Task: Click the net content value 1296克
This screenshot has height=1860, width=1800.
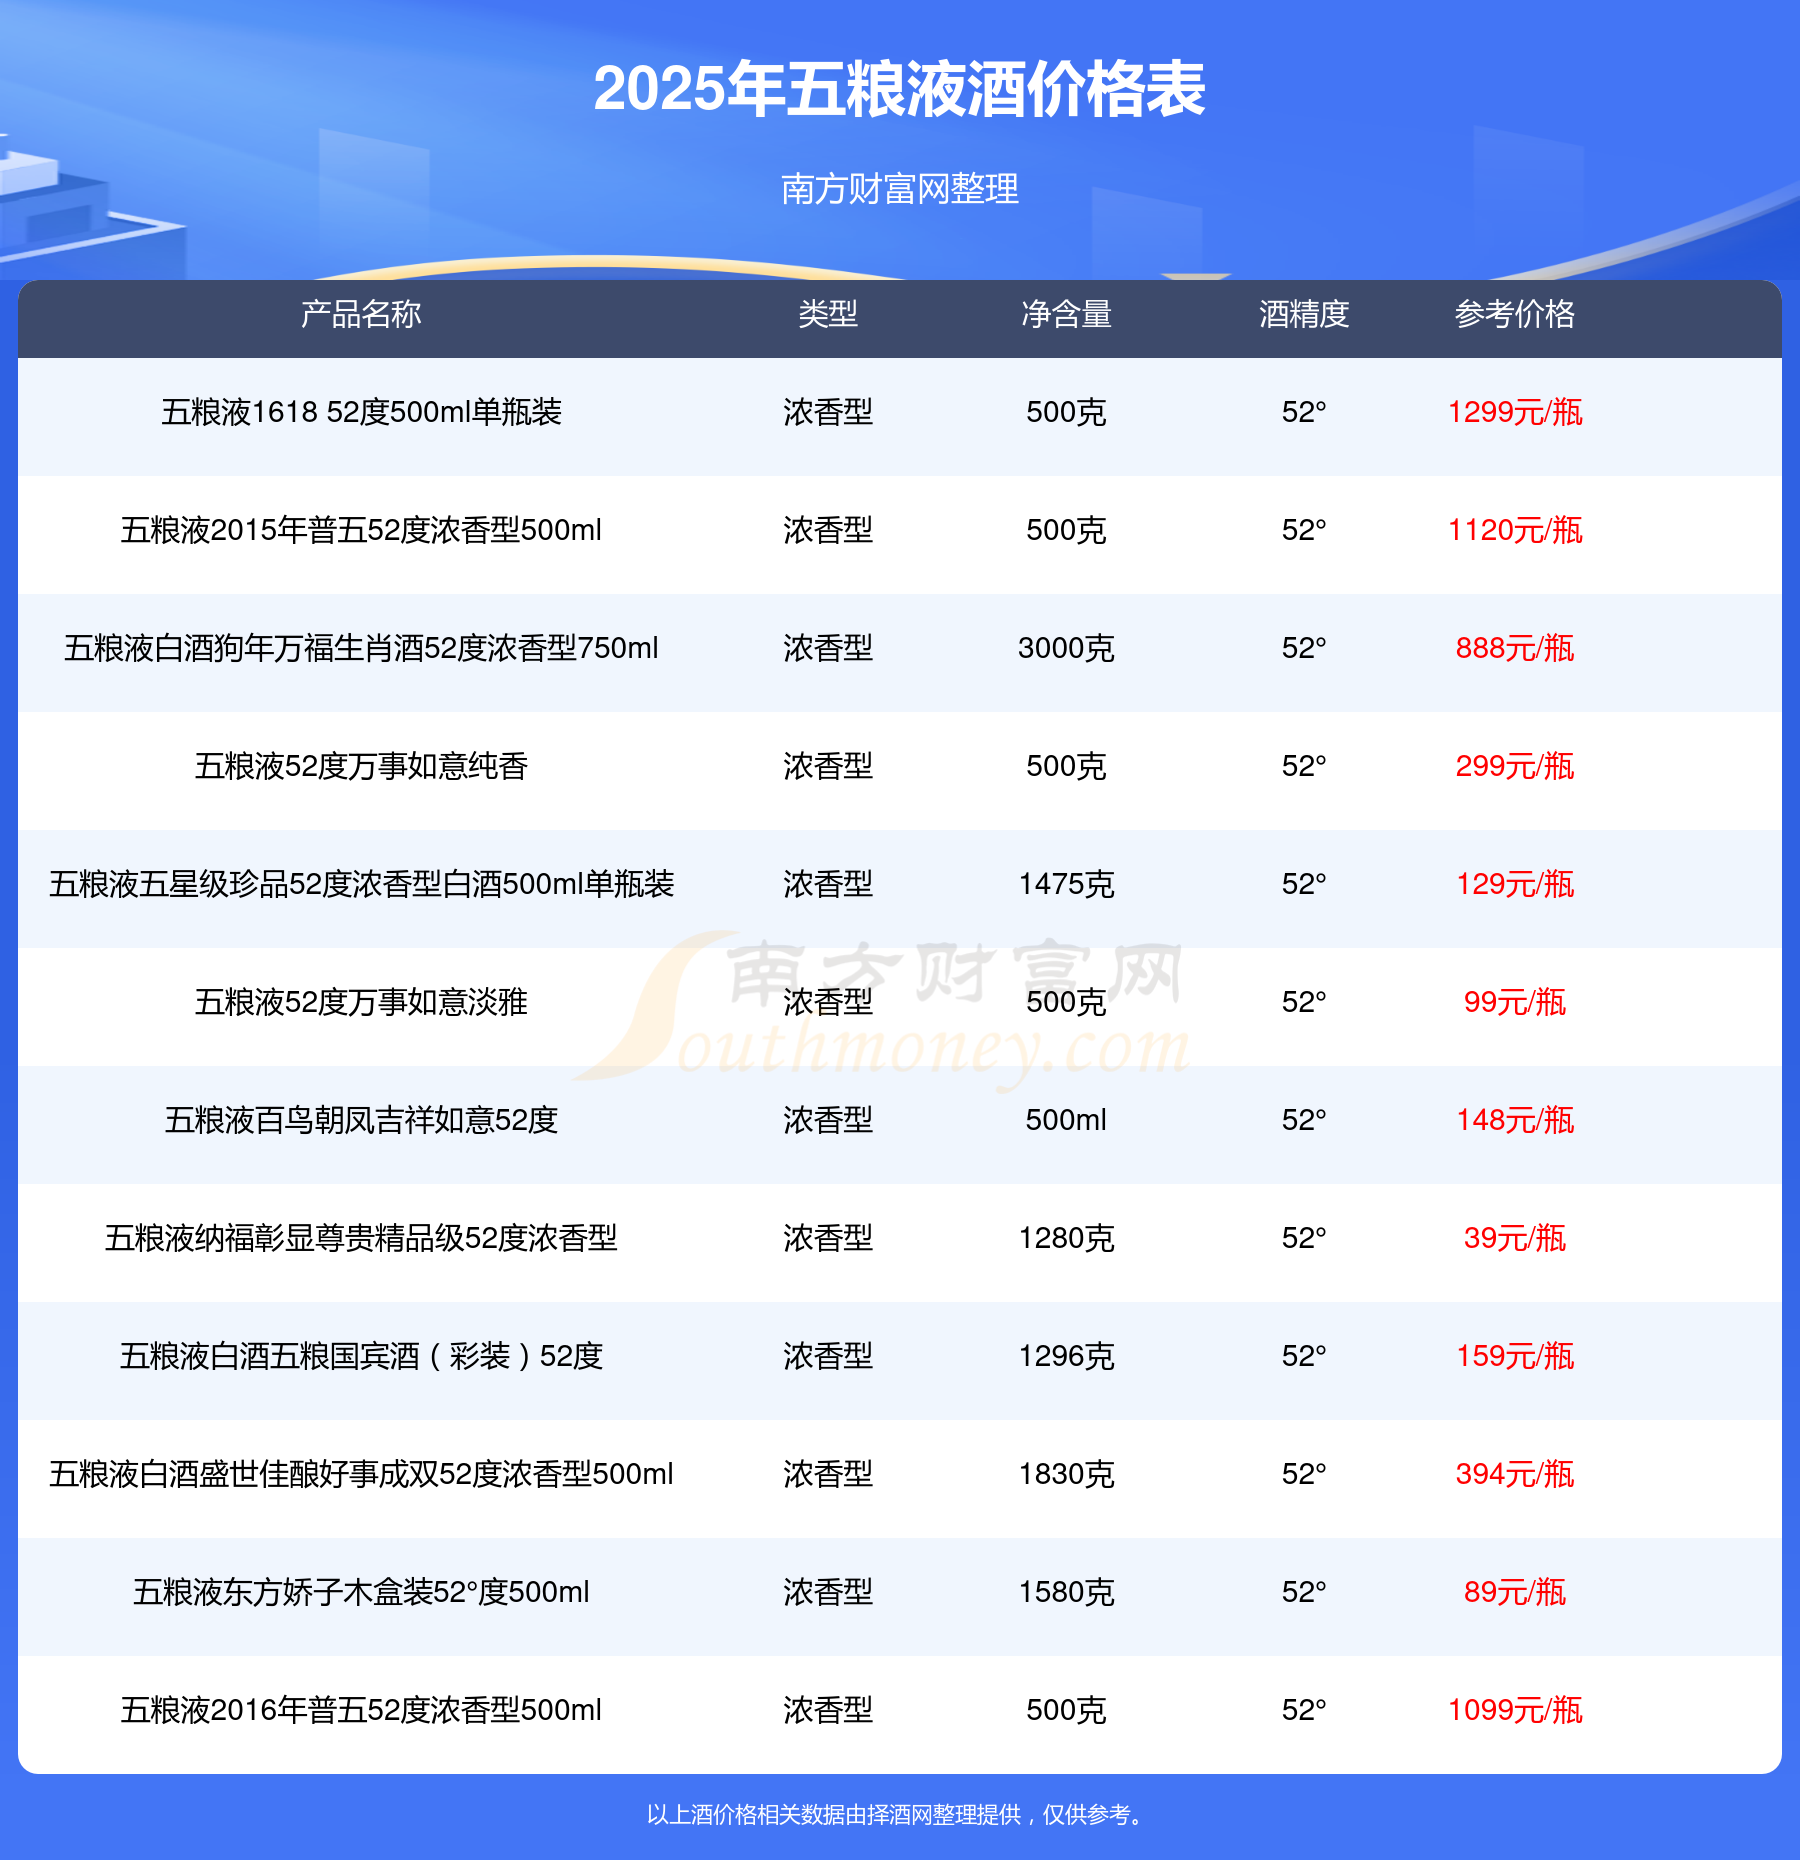Action: tap(1066, 1356)
